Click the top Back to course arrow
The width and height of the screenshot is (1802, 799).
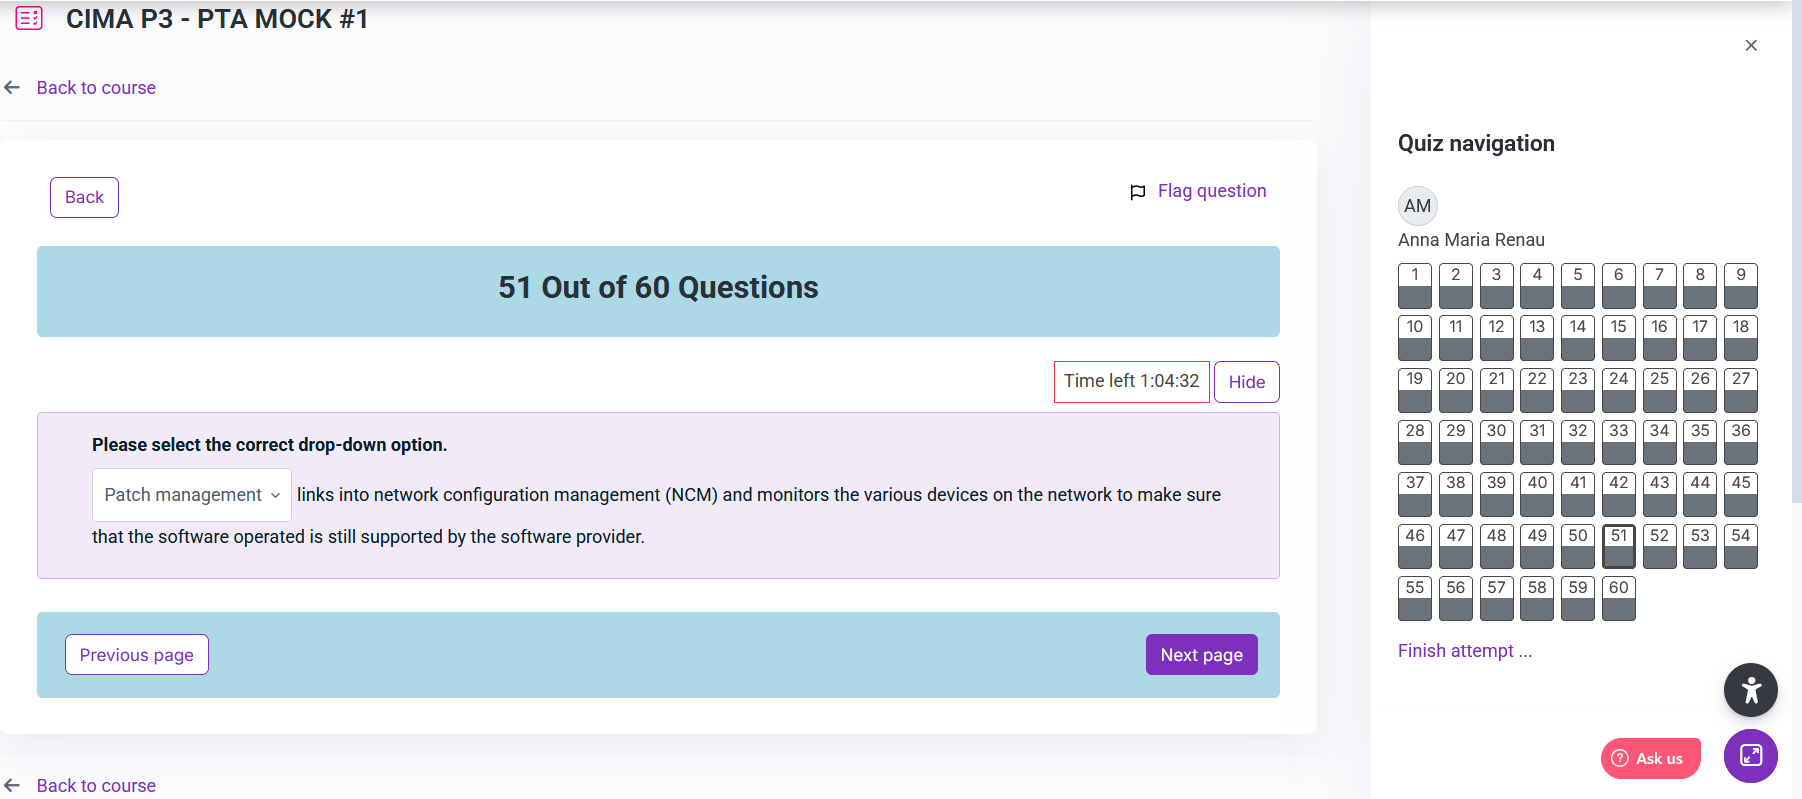tap(13, 88)
